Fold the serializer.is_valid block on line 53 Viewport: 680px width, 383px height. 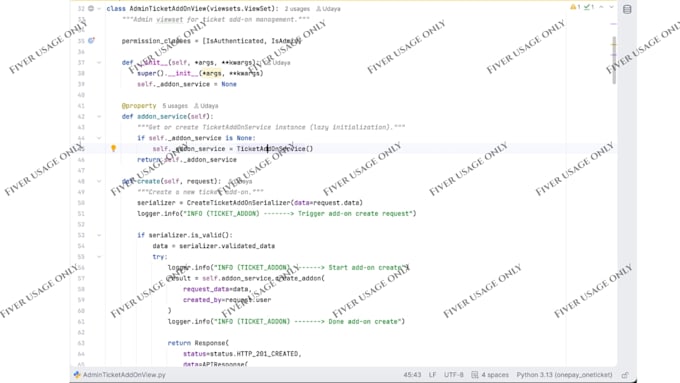(99, 235)
